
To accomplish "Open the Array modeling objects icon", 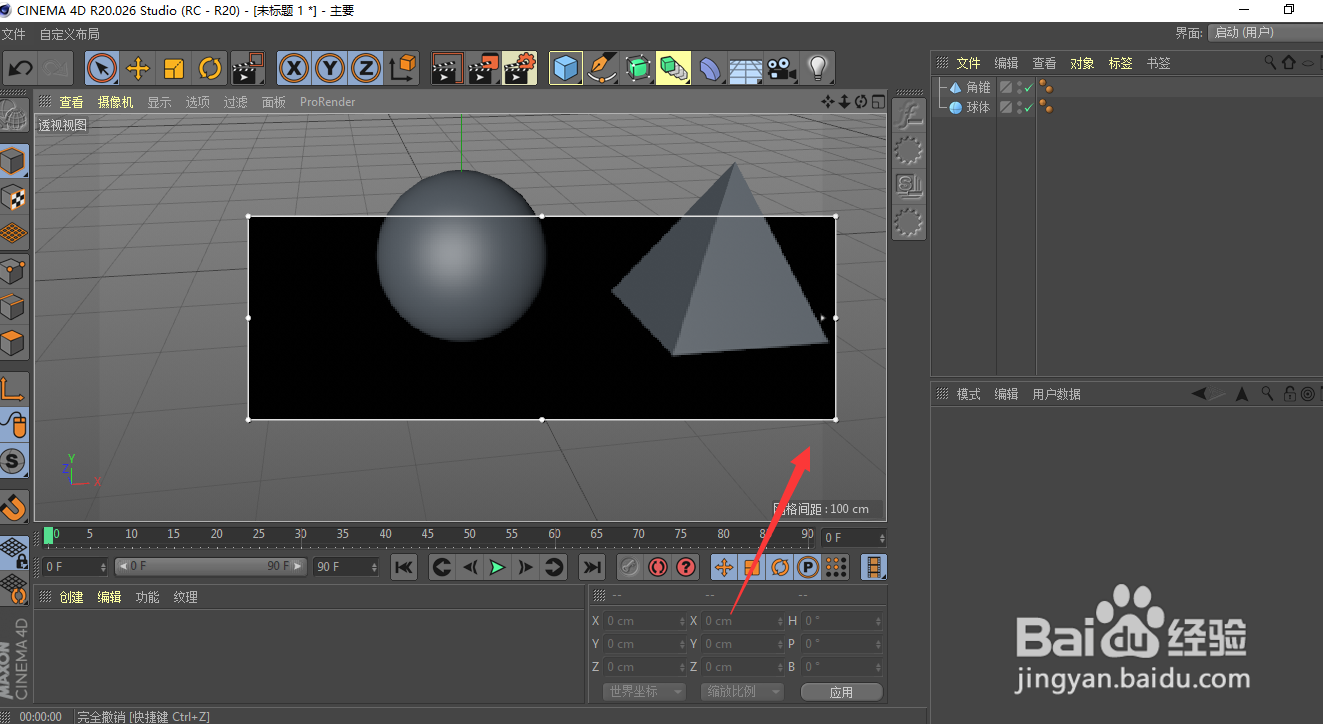I will pos(674,68).
